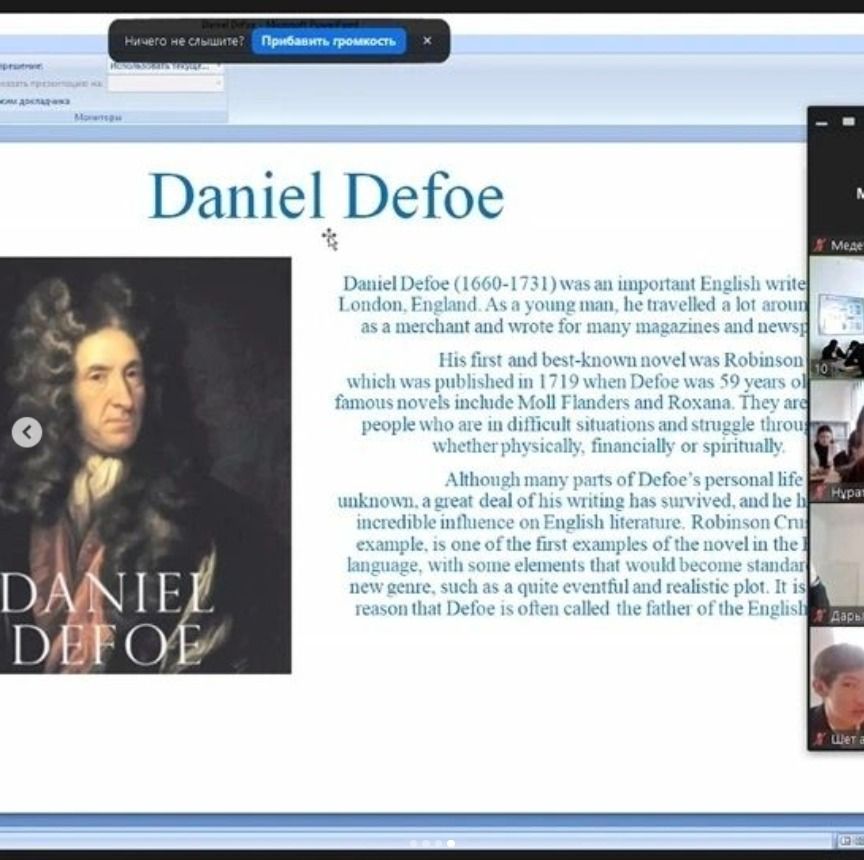Screen dimensions: 864x860
Task: Select the last highlighted carousel dot indicator
Action: [451, 843]
